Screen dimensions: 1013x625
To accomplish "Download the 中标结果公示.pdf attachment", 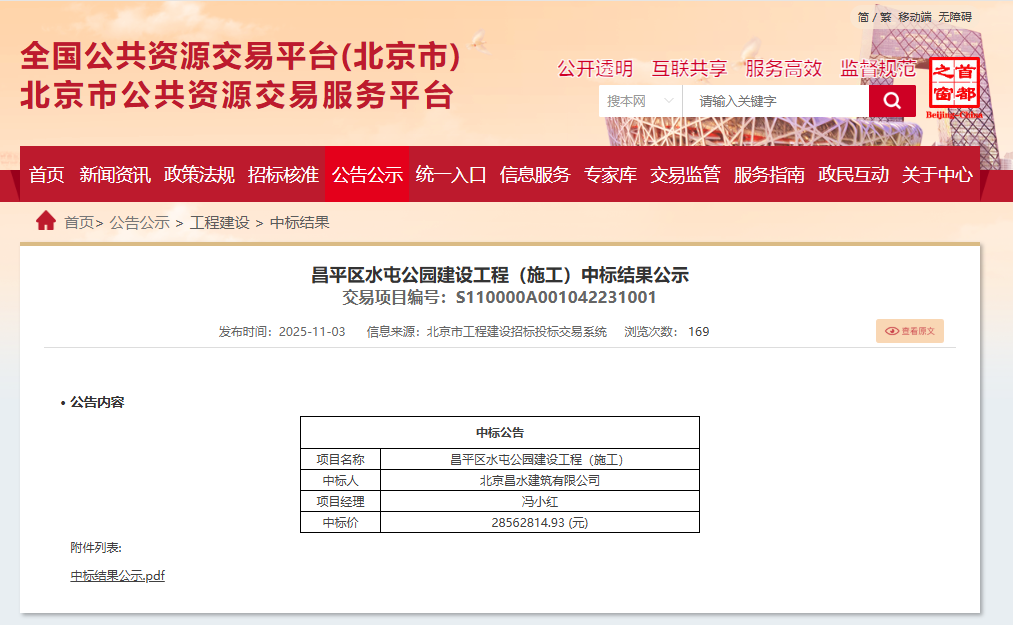I will (117, 576).
